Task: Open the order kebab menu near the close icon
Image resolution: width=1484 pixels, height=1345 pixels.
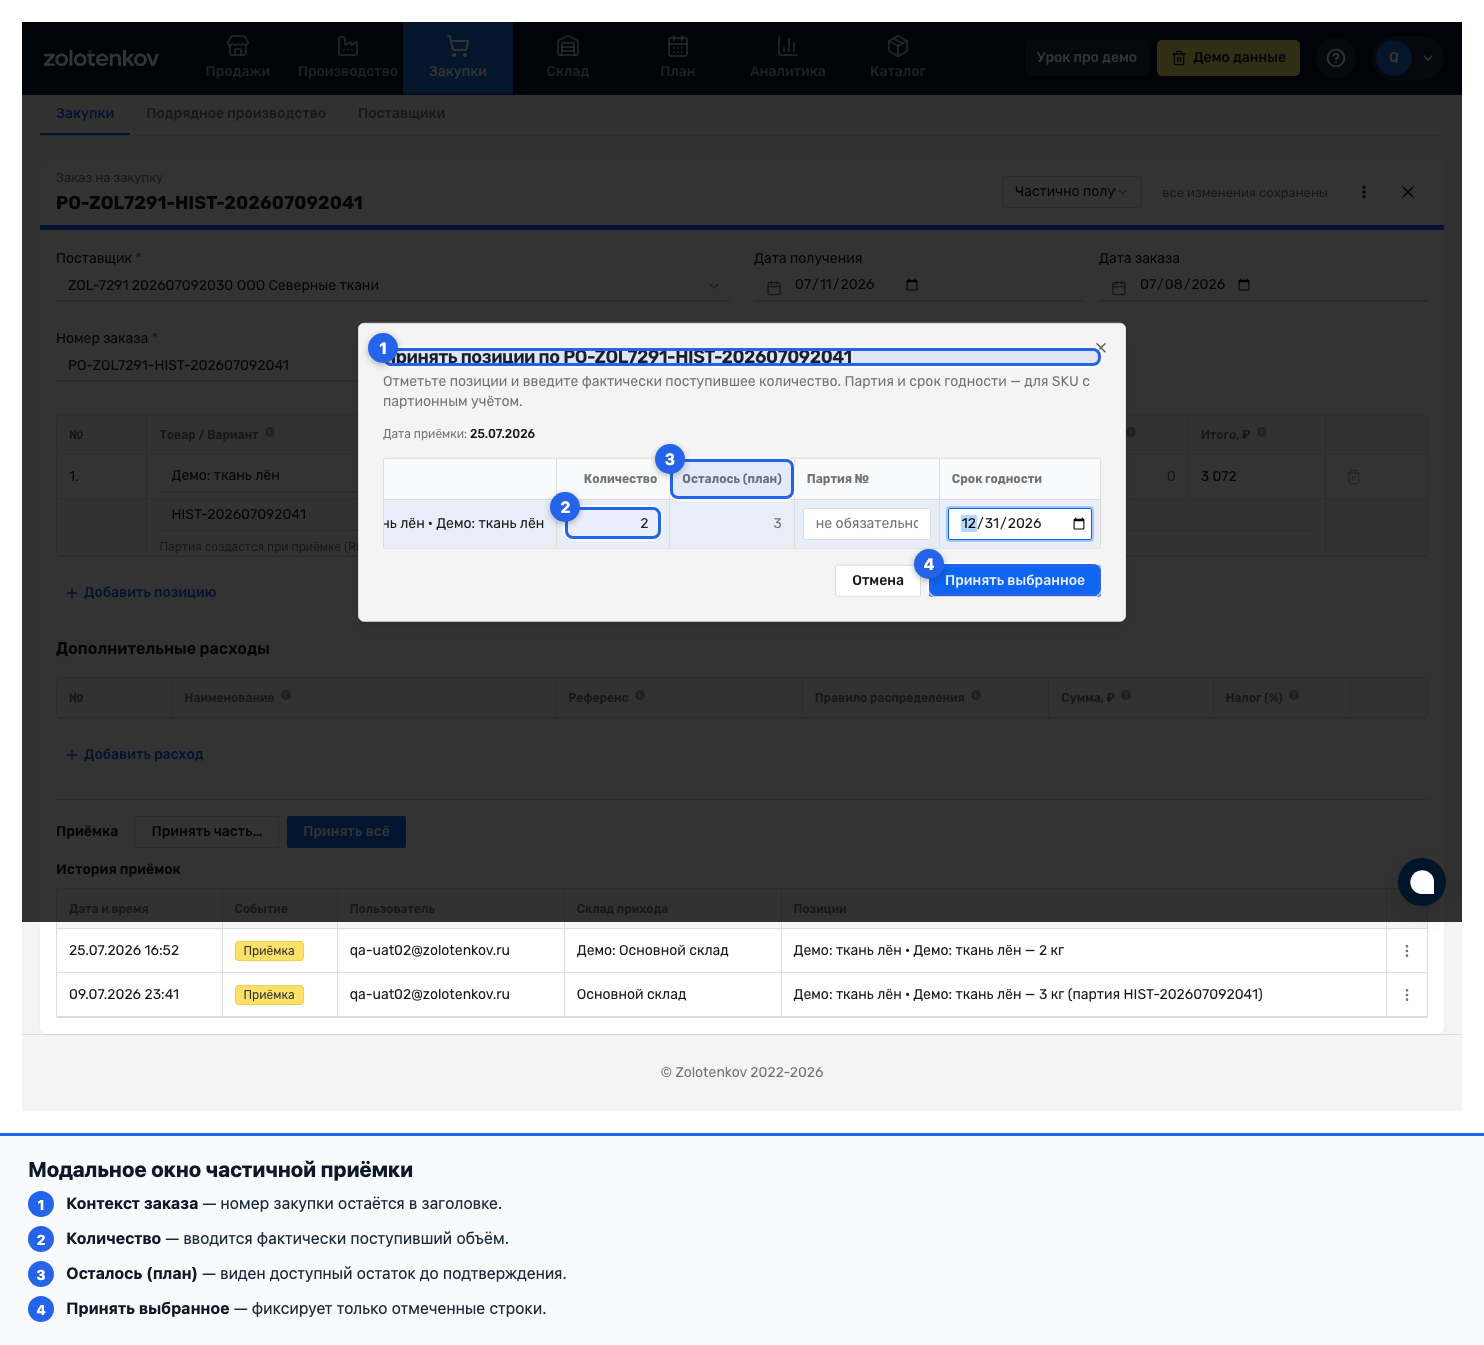Action: pos(1364,192)
